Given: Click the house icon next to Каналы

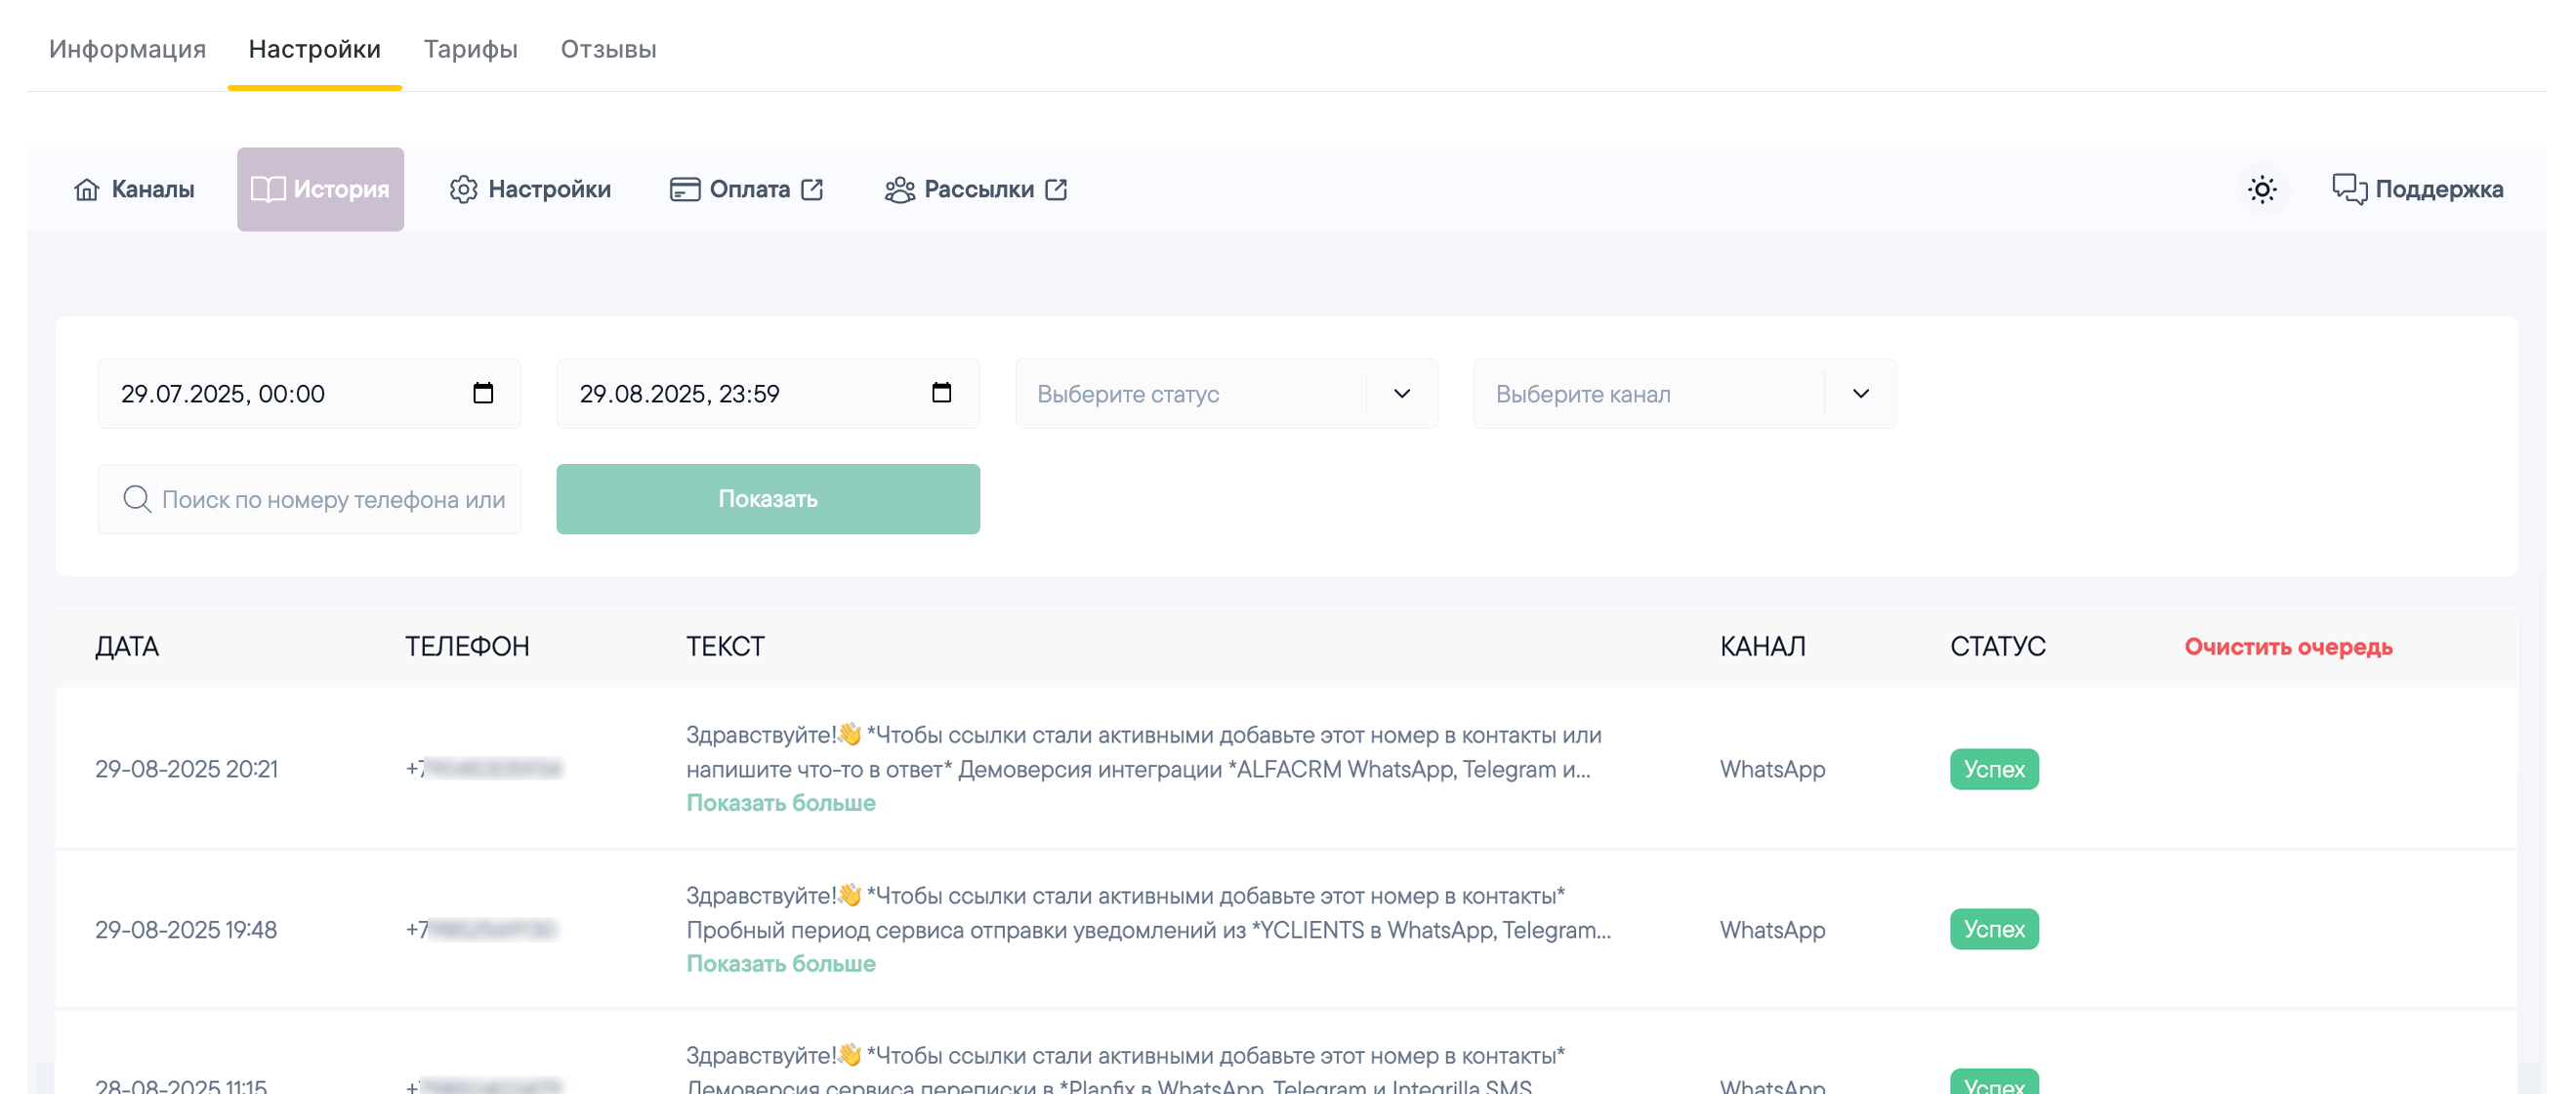Looking at the screenshot, I should point(87,190).
